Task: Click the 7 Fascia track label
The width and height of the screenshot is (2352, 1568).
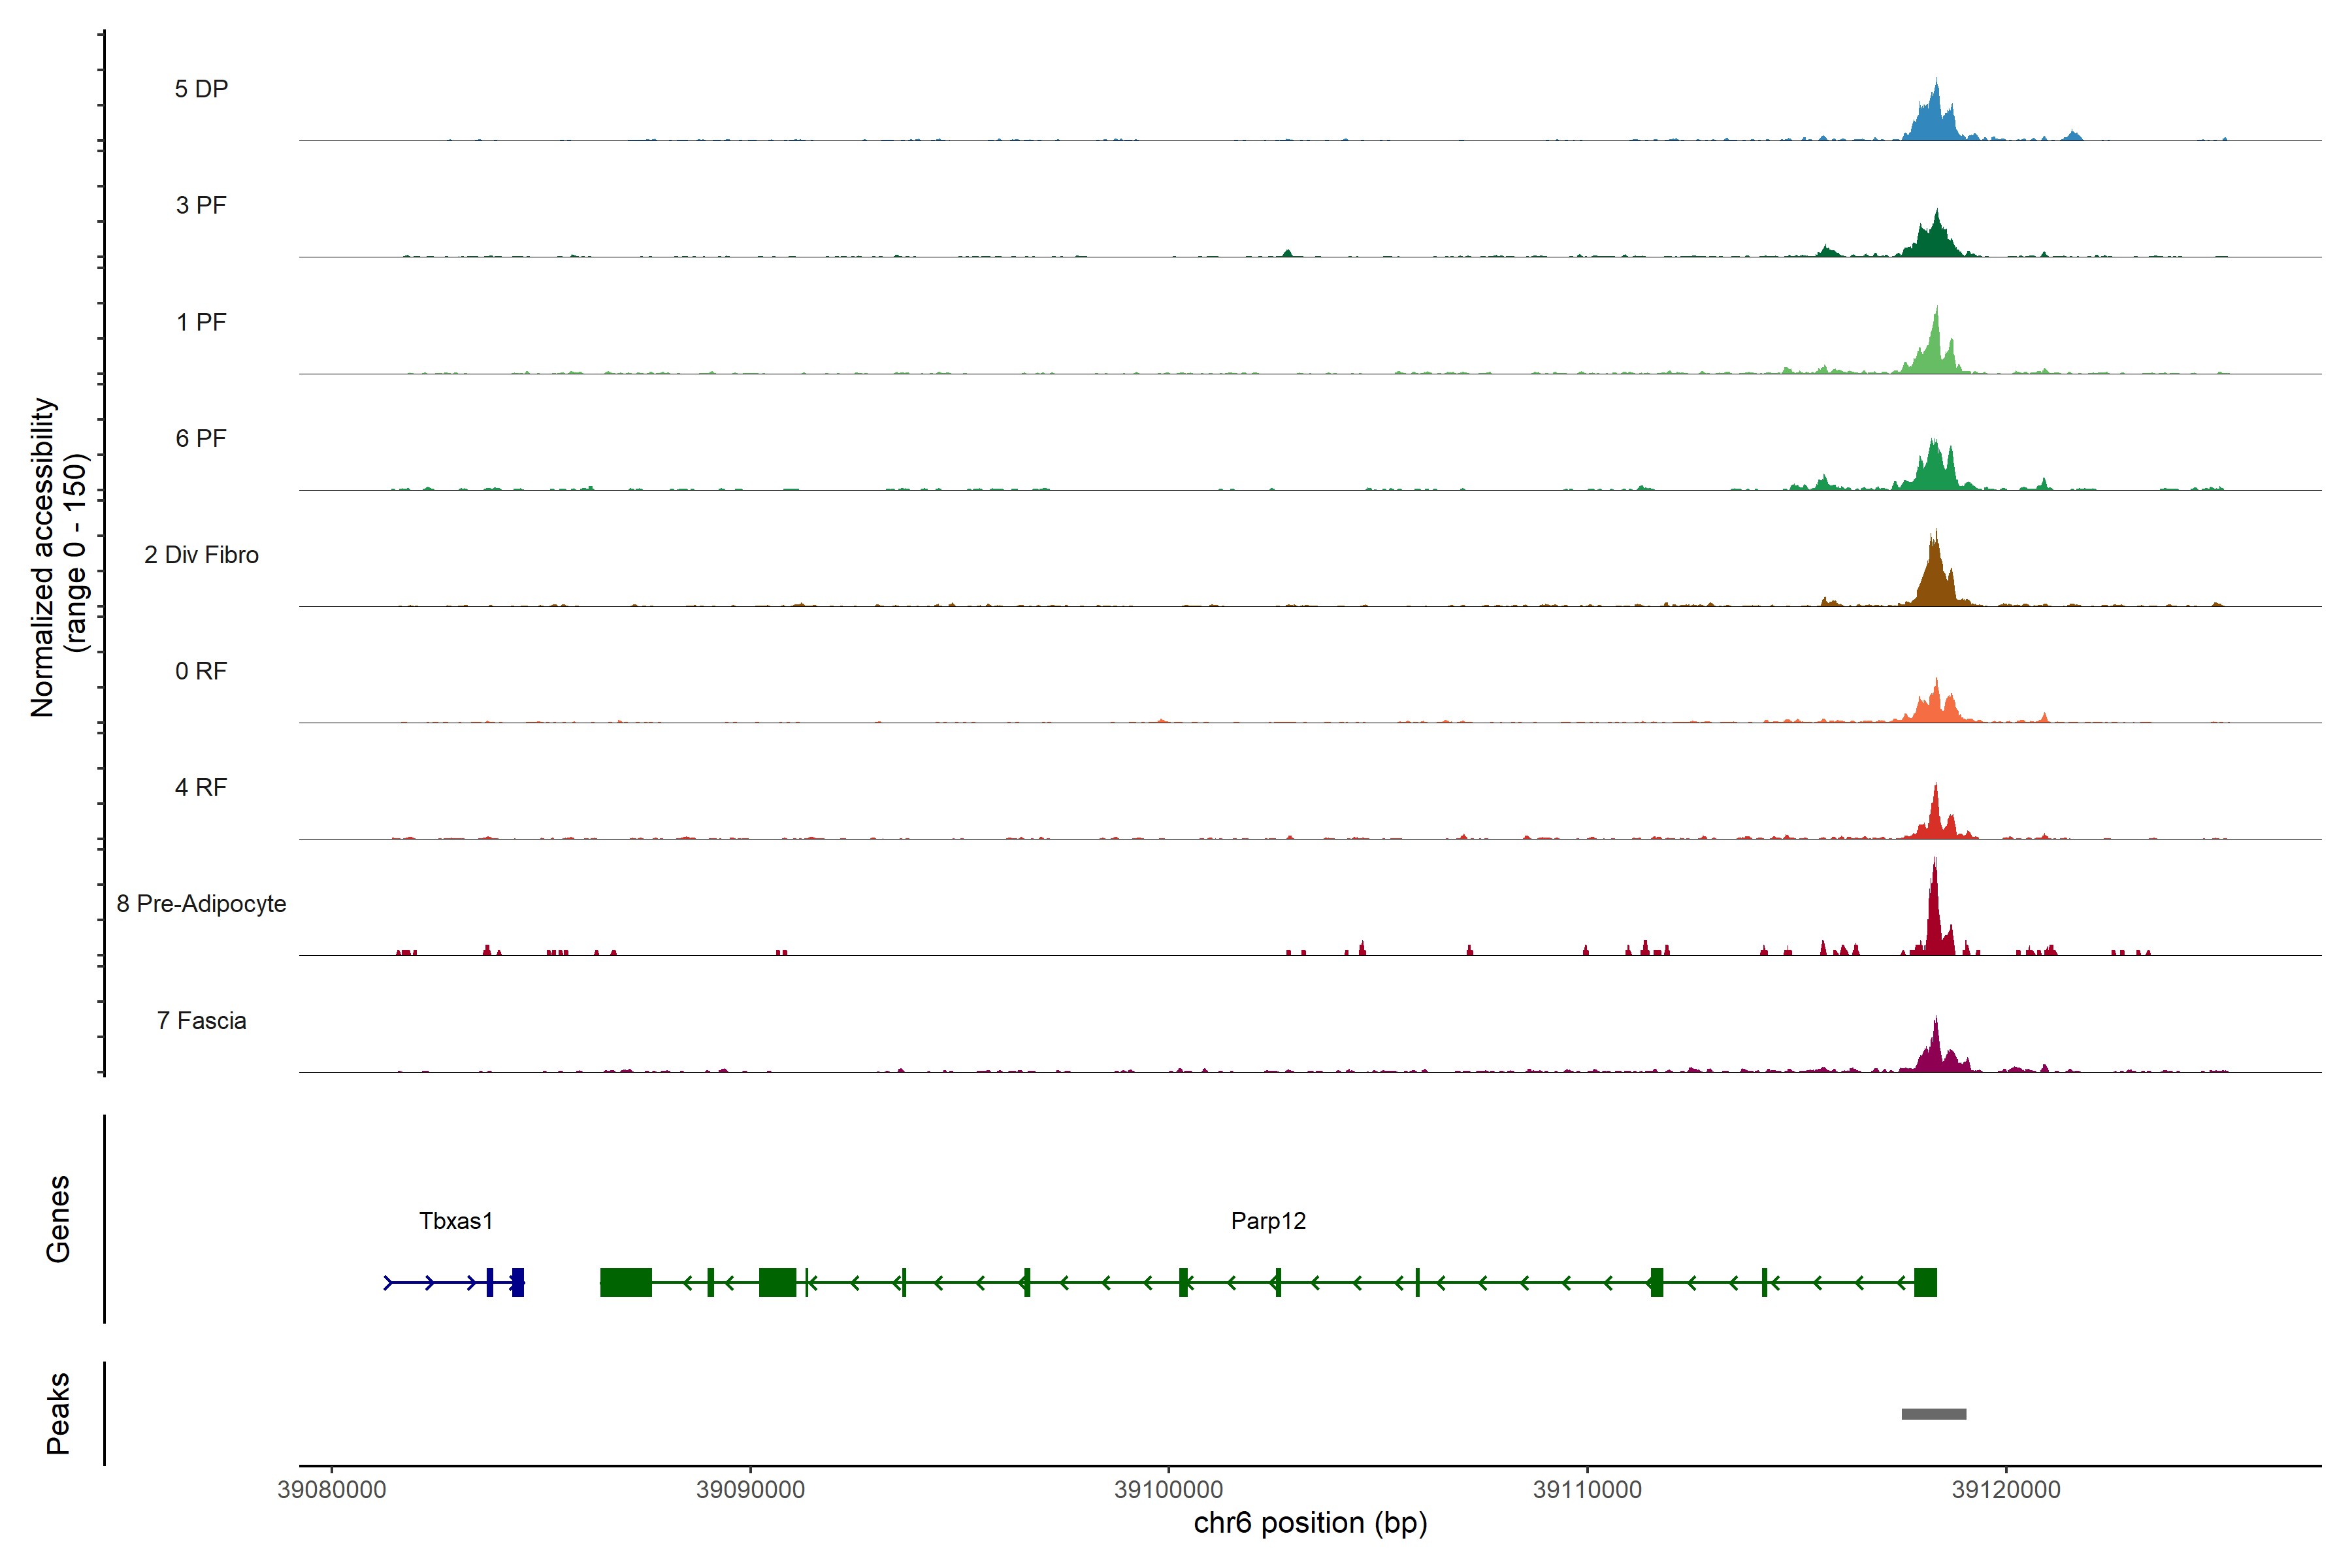Action: click(x=201, y=1020)
